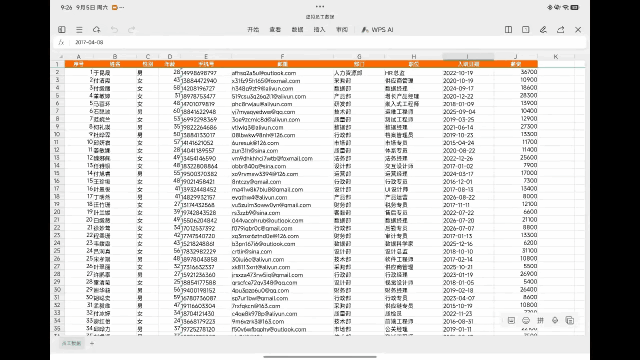The image size is (640, 360).
Task: Open the 插入 tab
Action: (x=319, y=29)
